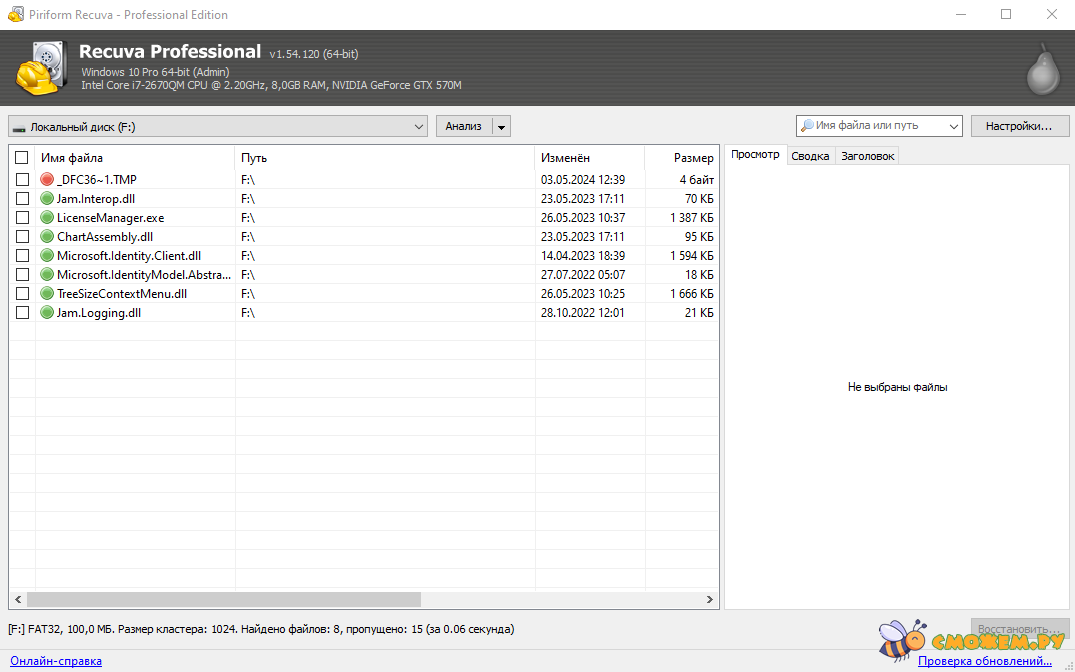
Task: Sort by the Изменён column header
Action: click(590, 158)
